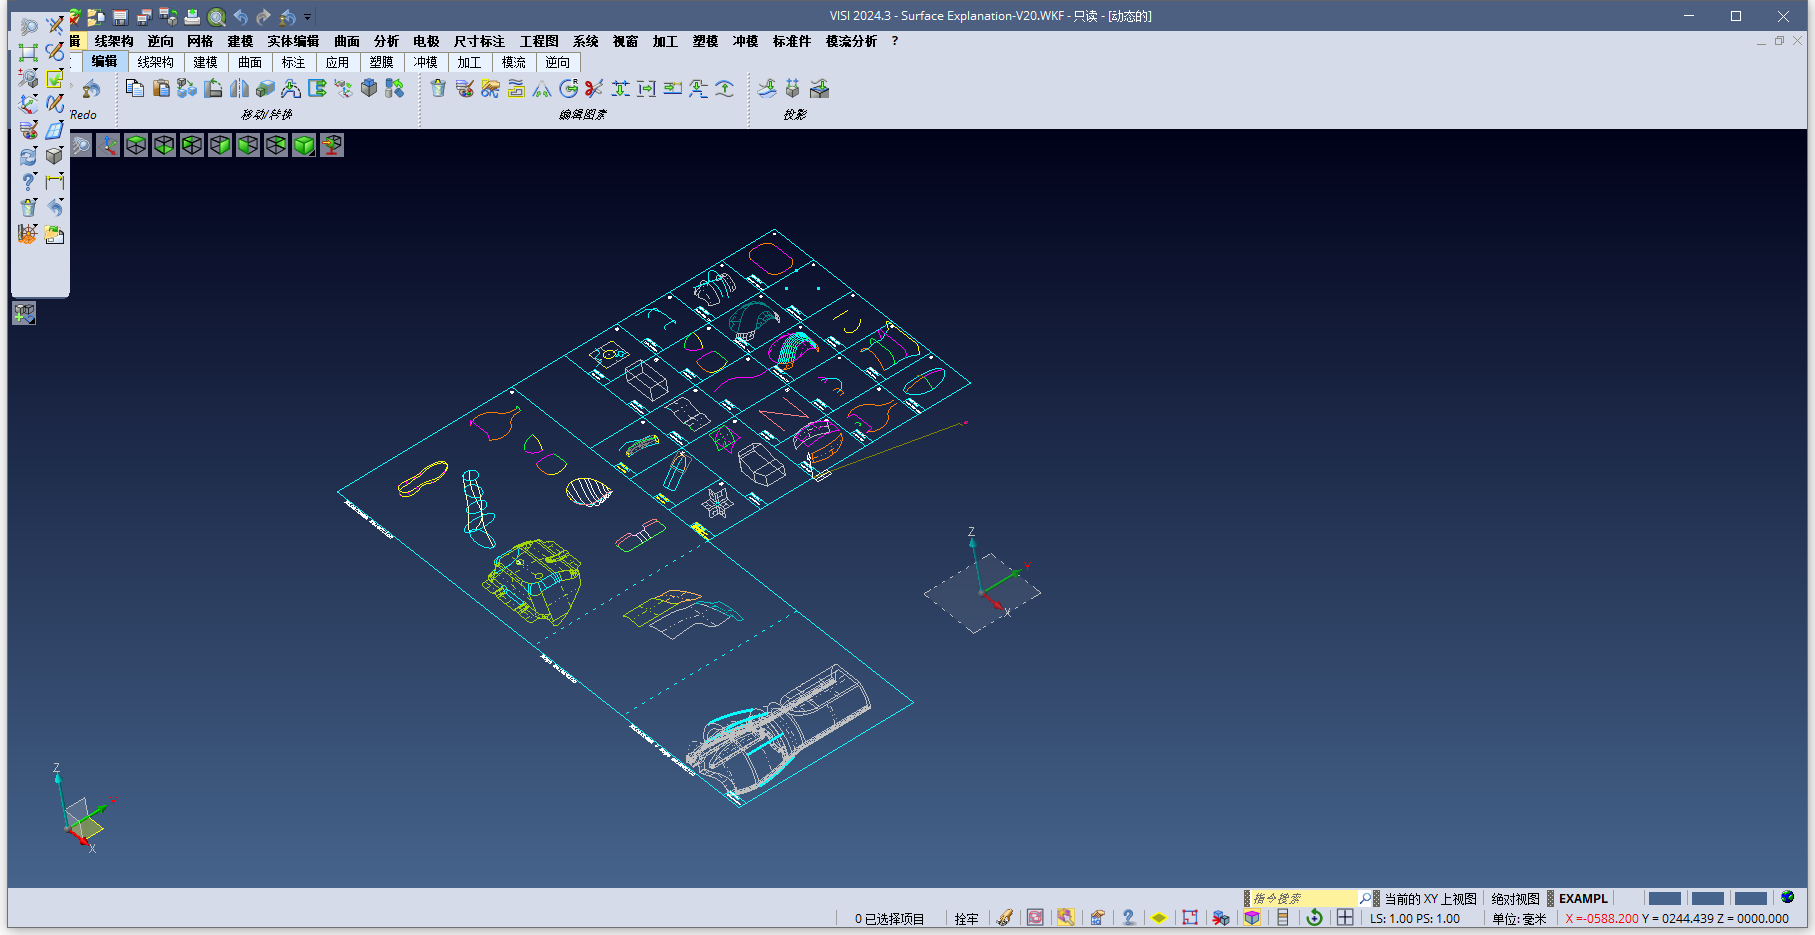Screen dimensions: 1815x935
Task: Click the ? help menu item
Action: [895, 41]
